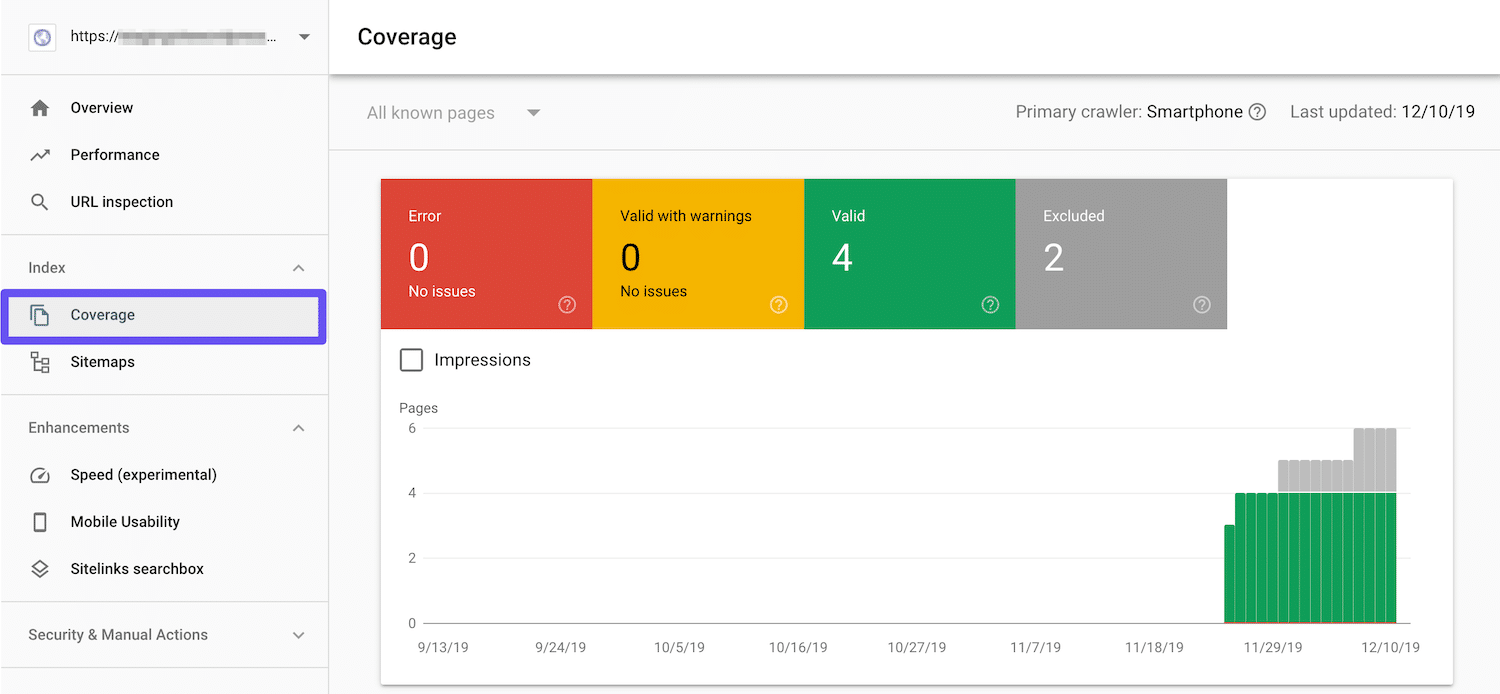Click the Primary crawler help icon
1500x694 pixels.
coord(1257,111)
